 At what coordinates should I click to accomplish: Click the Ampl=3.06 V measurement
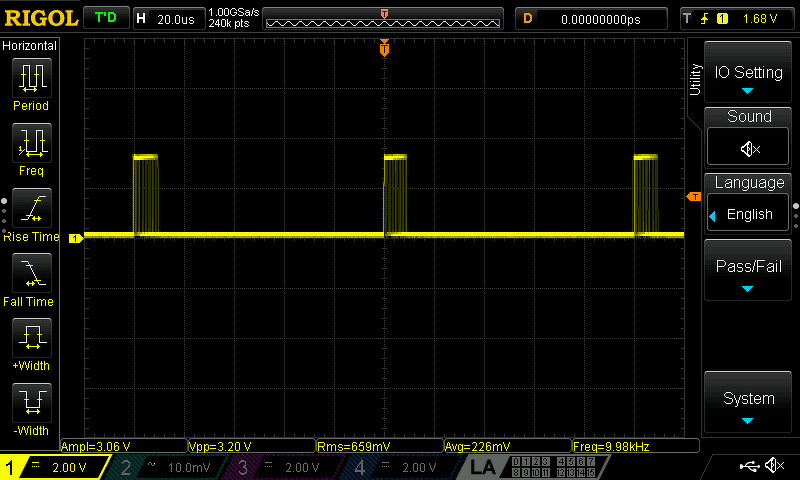pyautogui.click(x=124, y=446)
